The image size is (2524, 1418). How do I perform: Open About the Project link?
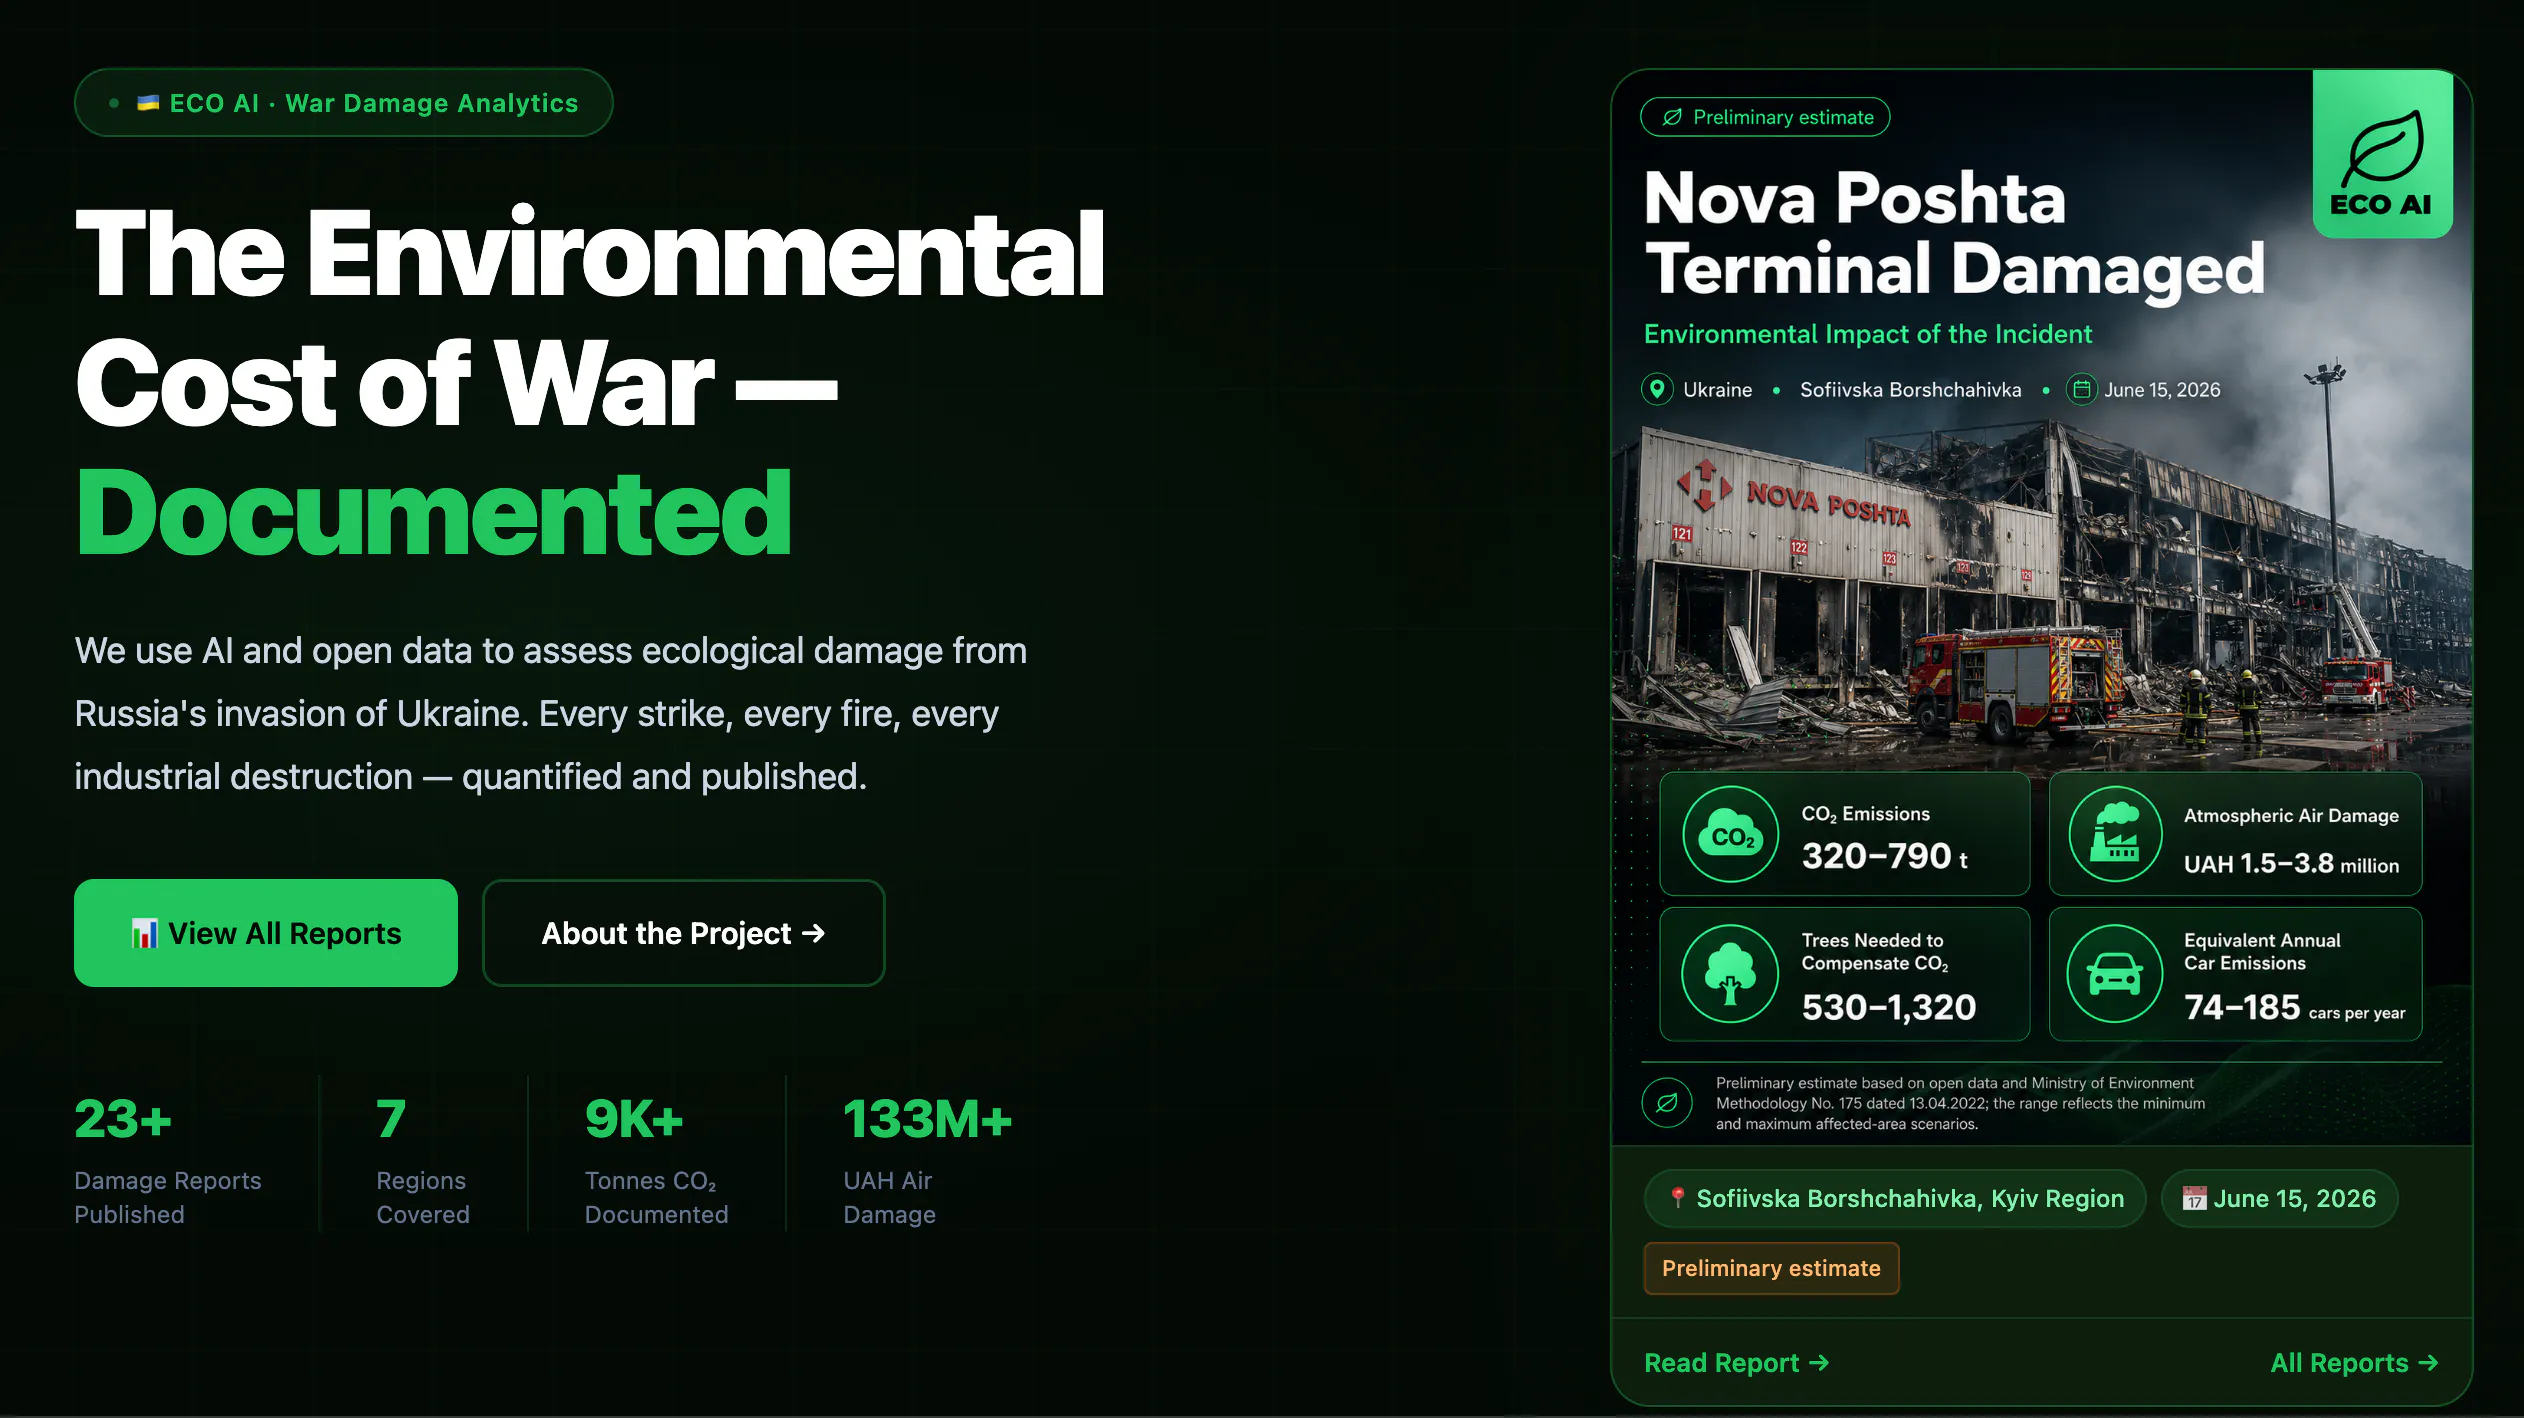click(684, 933)
